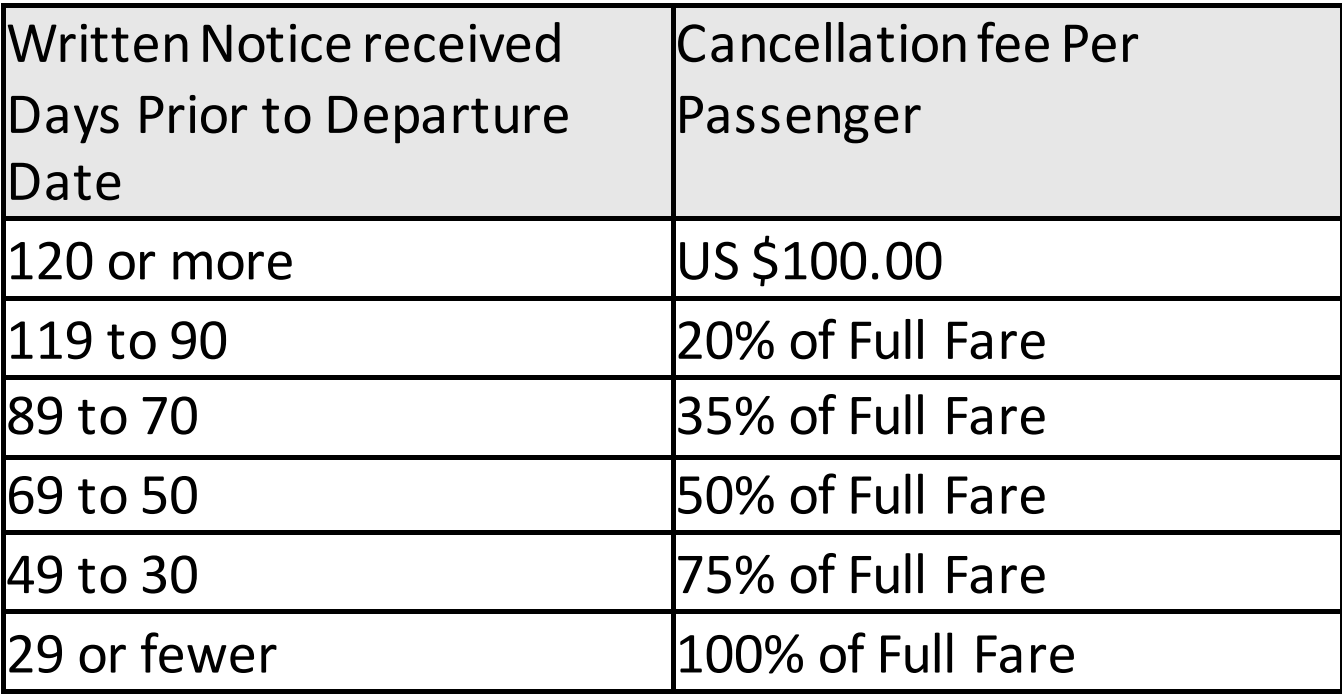1342x696 pixels.
Task: Select the '100% of Full Fare' cell
Action: pyautogui.click(x=1007, y=652)
